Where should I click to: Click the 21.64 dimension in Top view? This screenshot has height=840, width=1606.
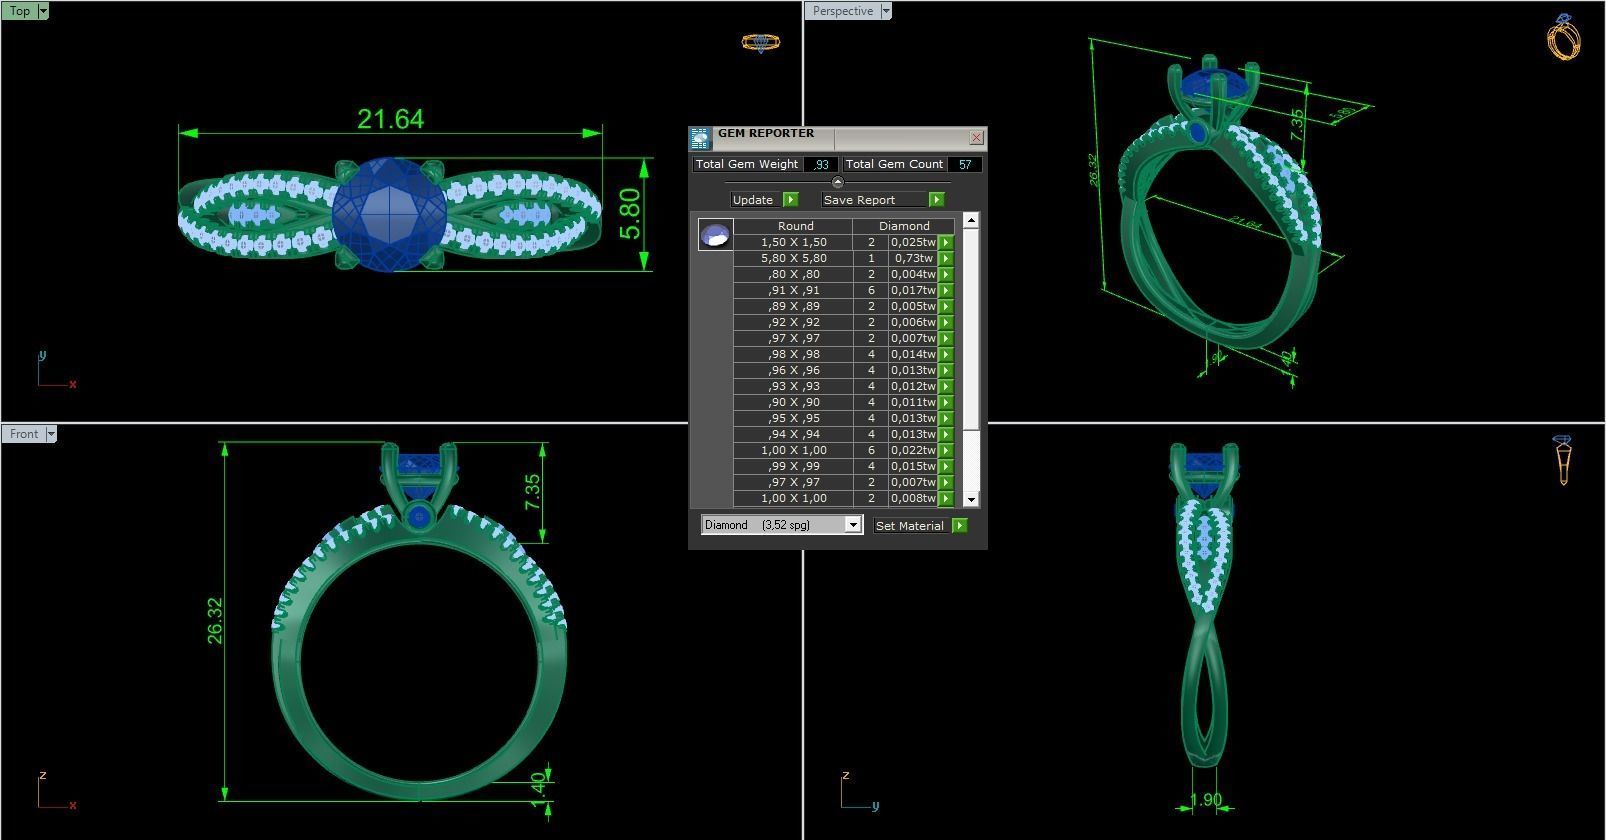point(390,119)
